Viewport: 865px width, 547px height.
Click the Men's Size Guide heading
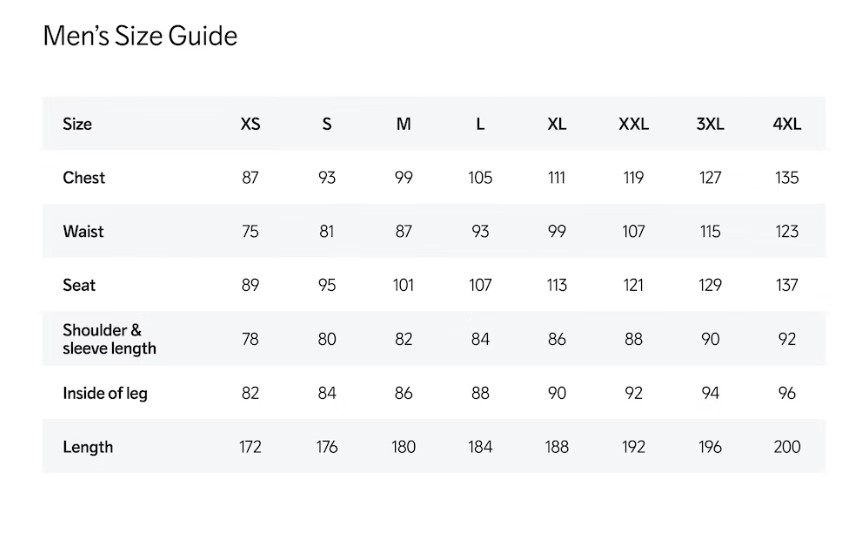[140, 37]
